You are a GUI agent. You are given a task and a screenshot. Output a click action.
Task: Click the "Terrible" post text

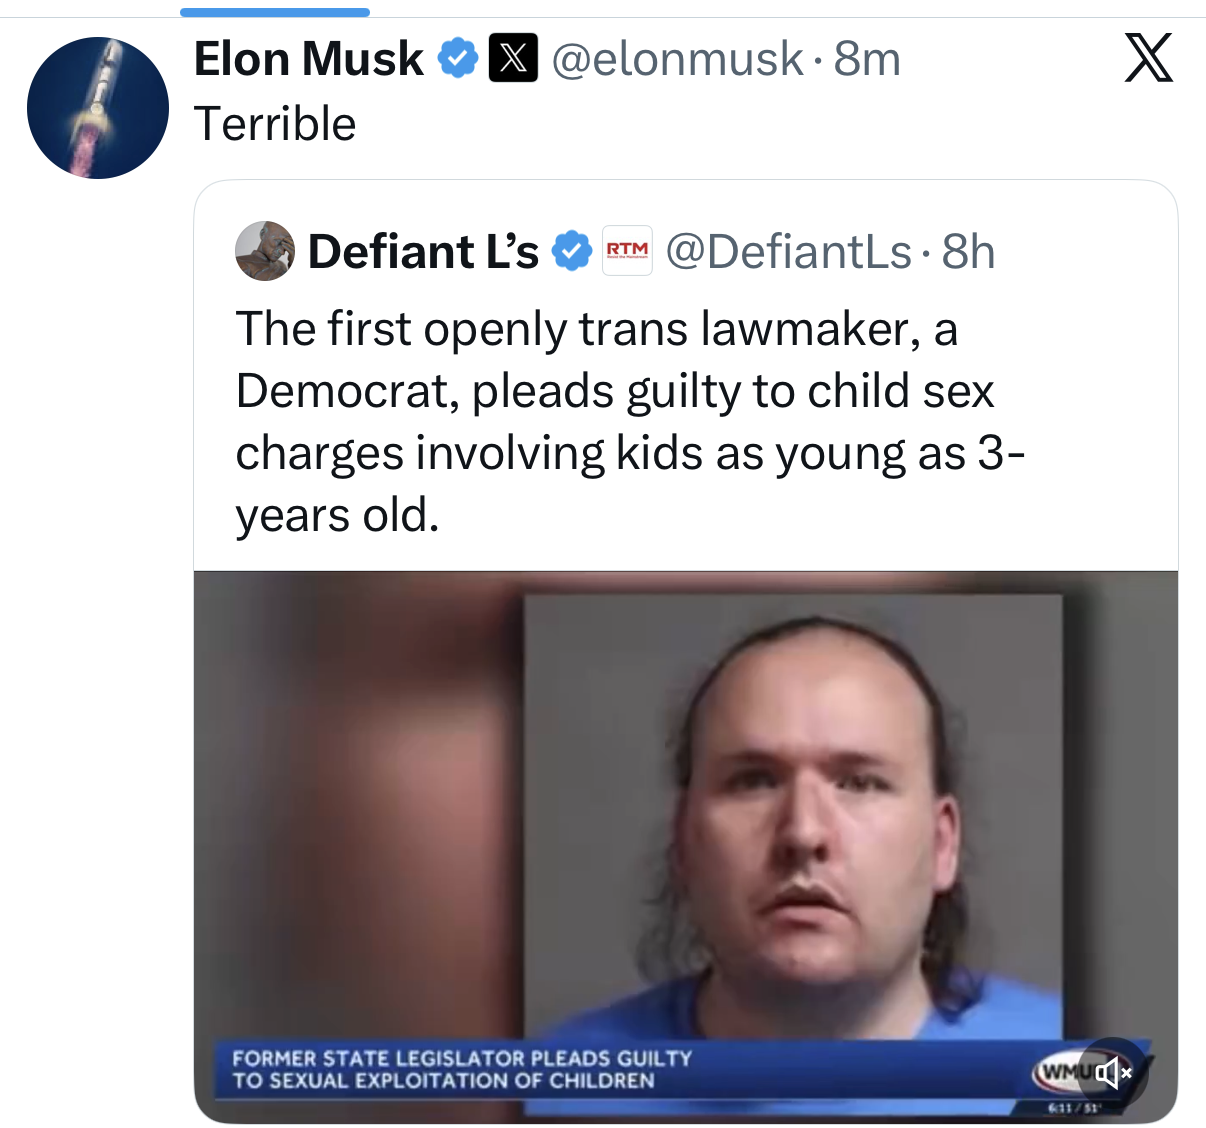tap(275, 124)
